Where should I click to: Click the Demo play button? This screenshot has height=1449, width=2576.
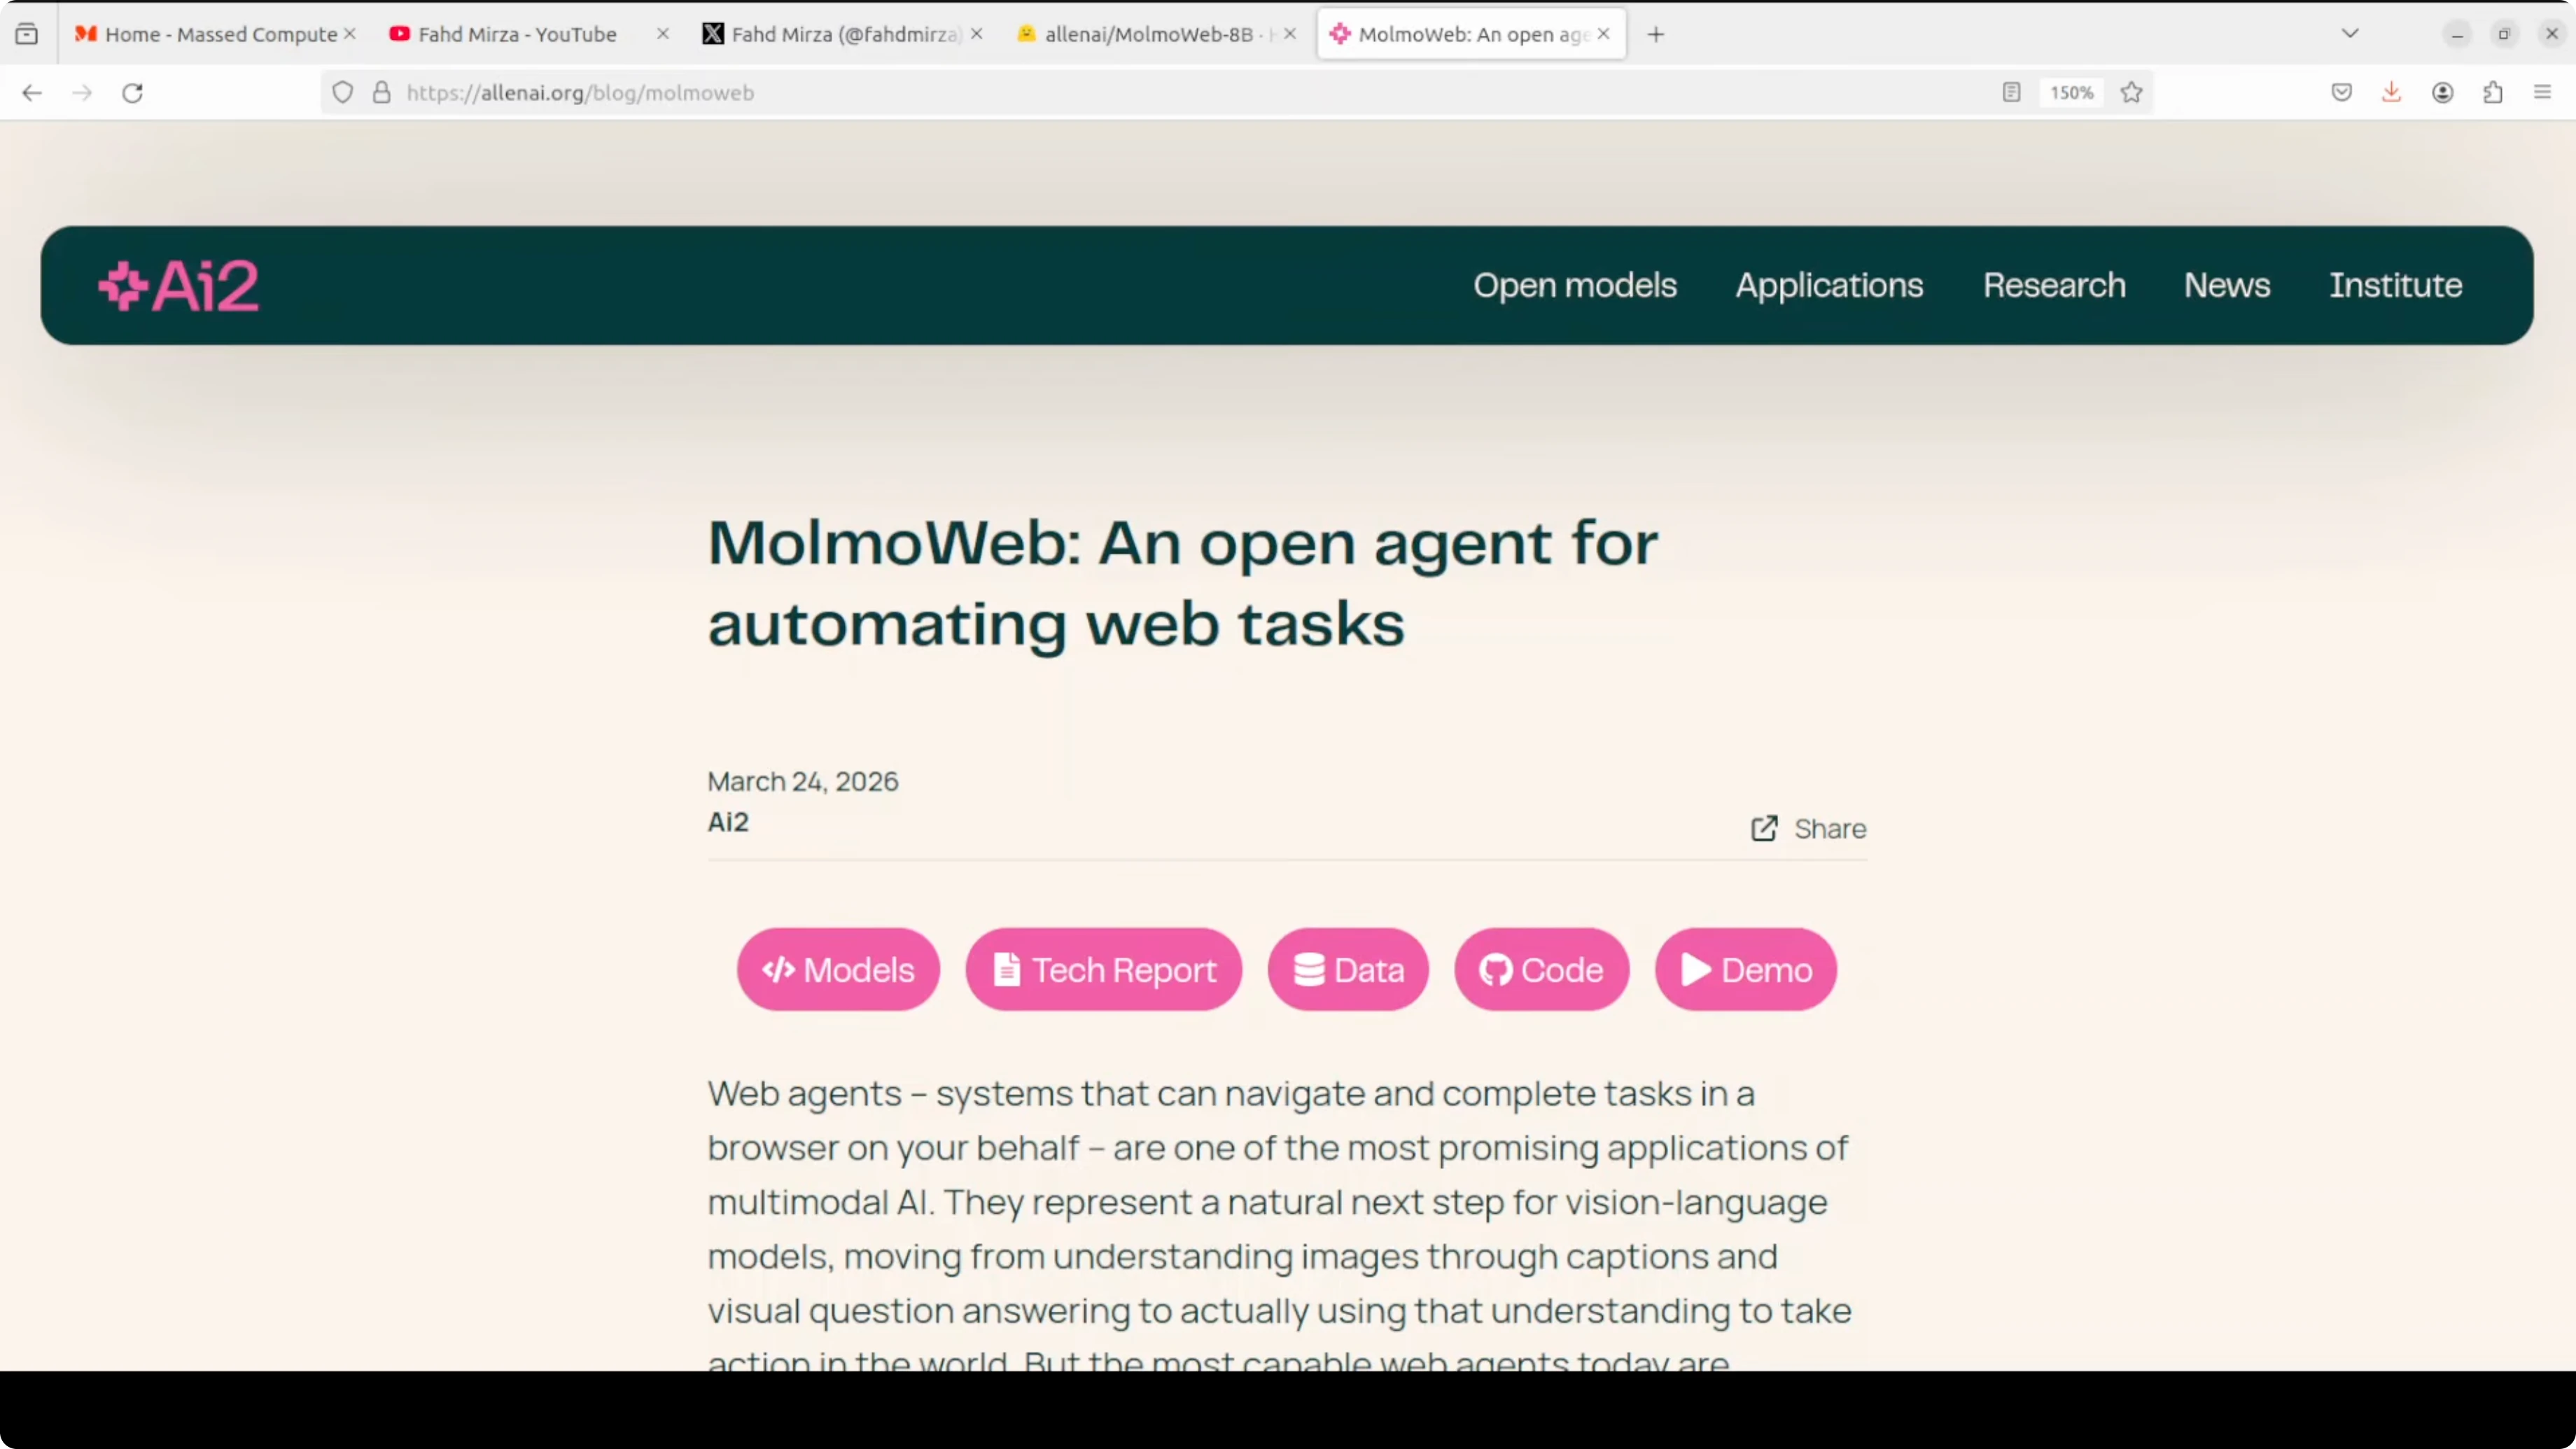[x=1745, y=969]
